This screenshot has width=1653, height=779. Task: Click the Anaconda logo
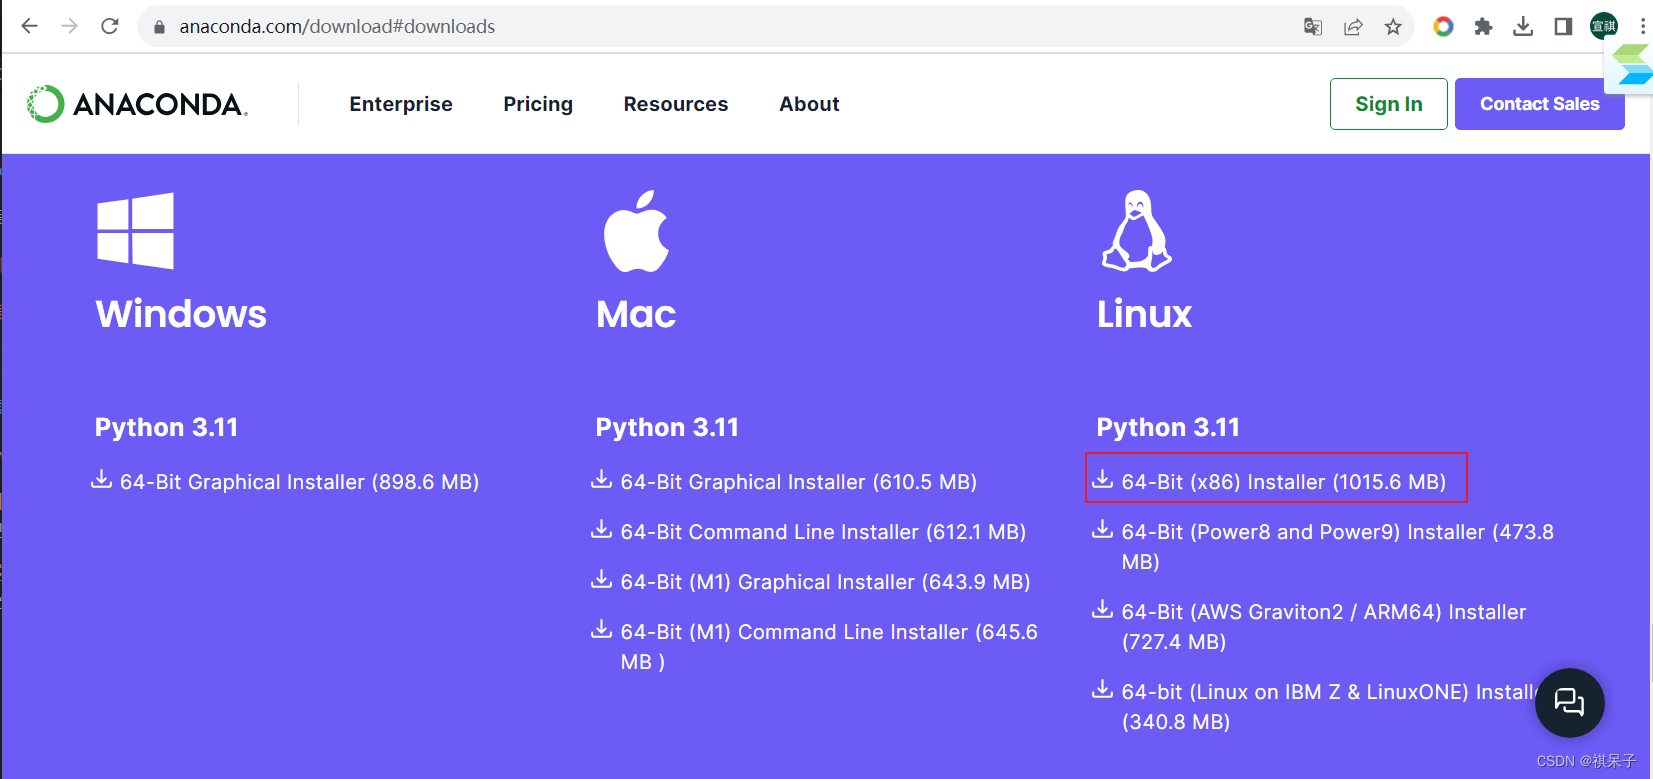click(137, 104)
